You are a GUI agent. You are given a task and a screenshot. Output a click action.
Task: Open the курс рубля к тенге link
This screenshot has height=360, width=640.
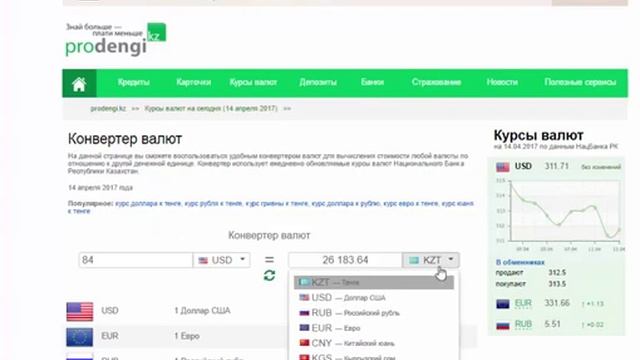click(x=213, y=203)
